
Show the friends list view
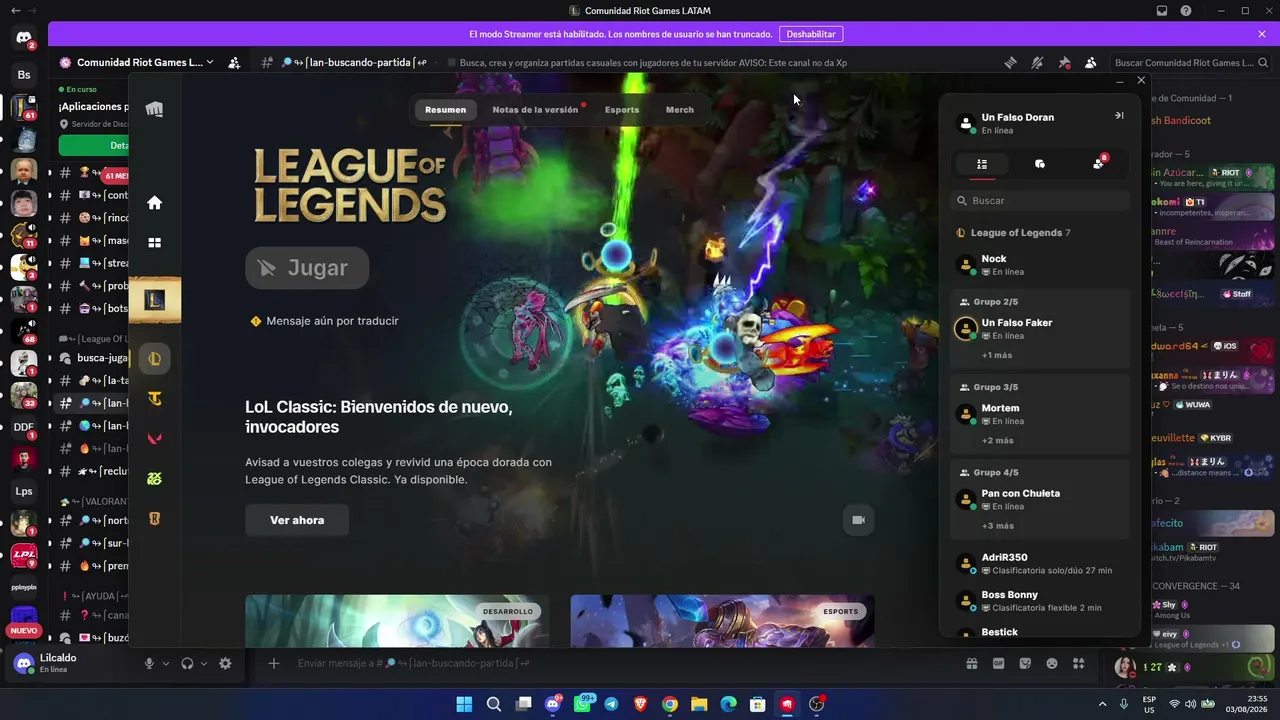click(x=982, y=164)
